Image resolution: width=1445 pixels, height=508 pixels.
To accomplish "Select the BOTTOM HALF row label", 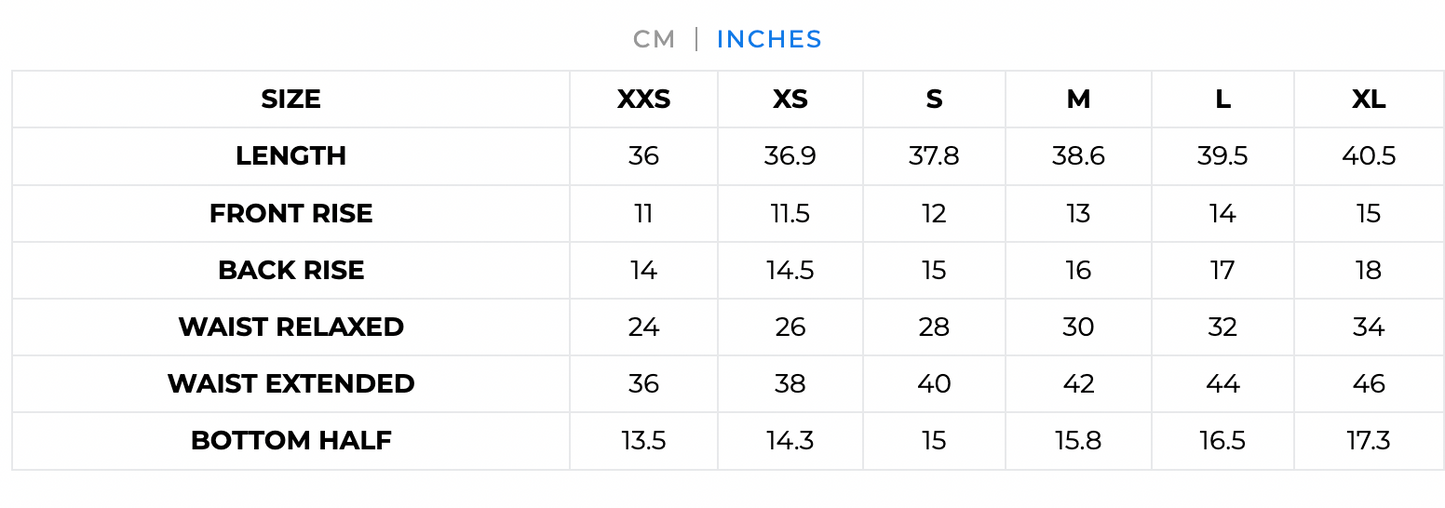I will (291, 441).
